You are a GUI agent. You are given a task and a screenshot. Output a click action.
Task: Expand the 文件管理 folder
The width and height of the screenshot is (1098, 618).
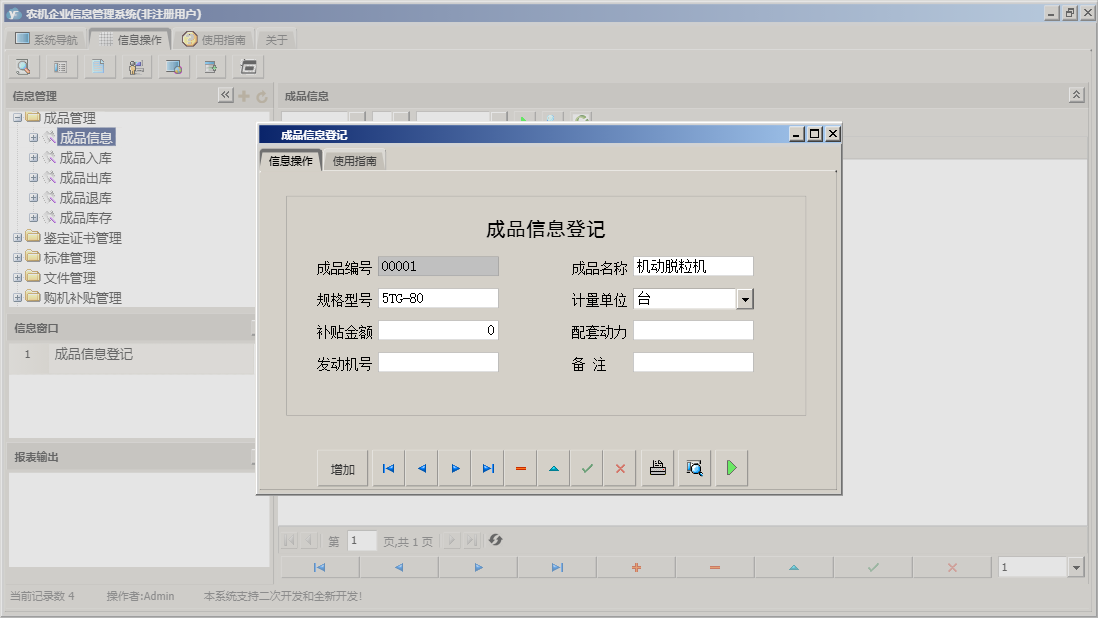click(18, 278)
